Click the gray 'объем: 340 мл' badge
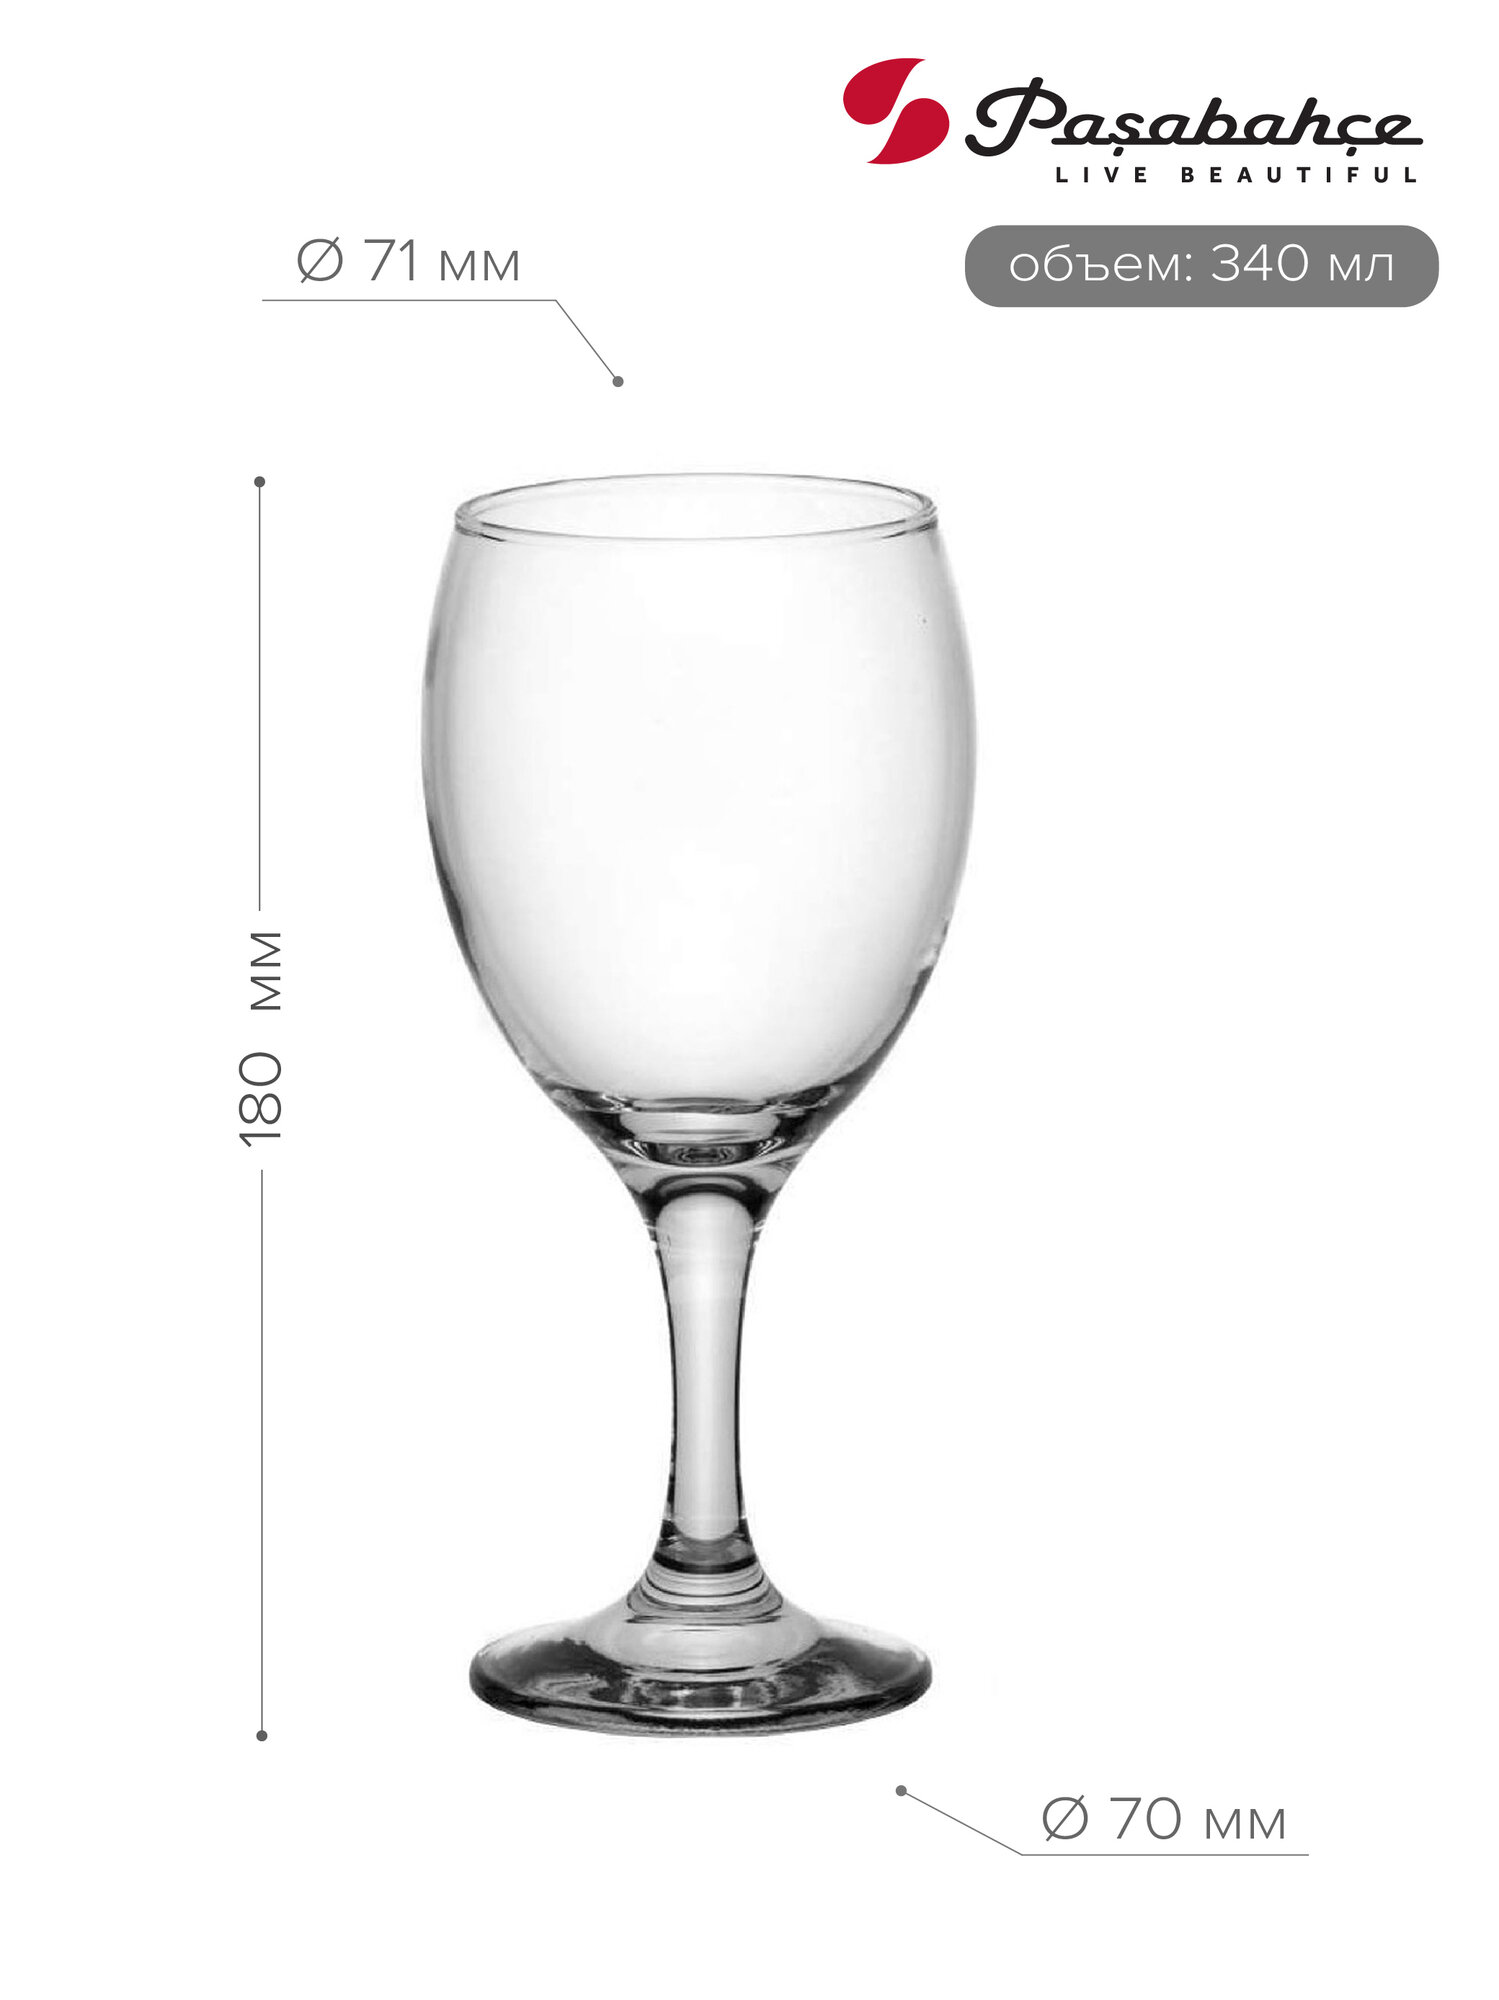 pos(1201,266)
